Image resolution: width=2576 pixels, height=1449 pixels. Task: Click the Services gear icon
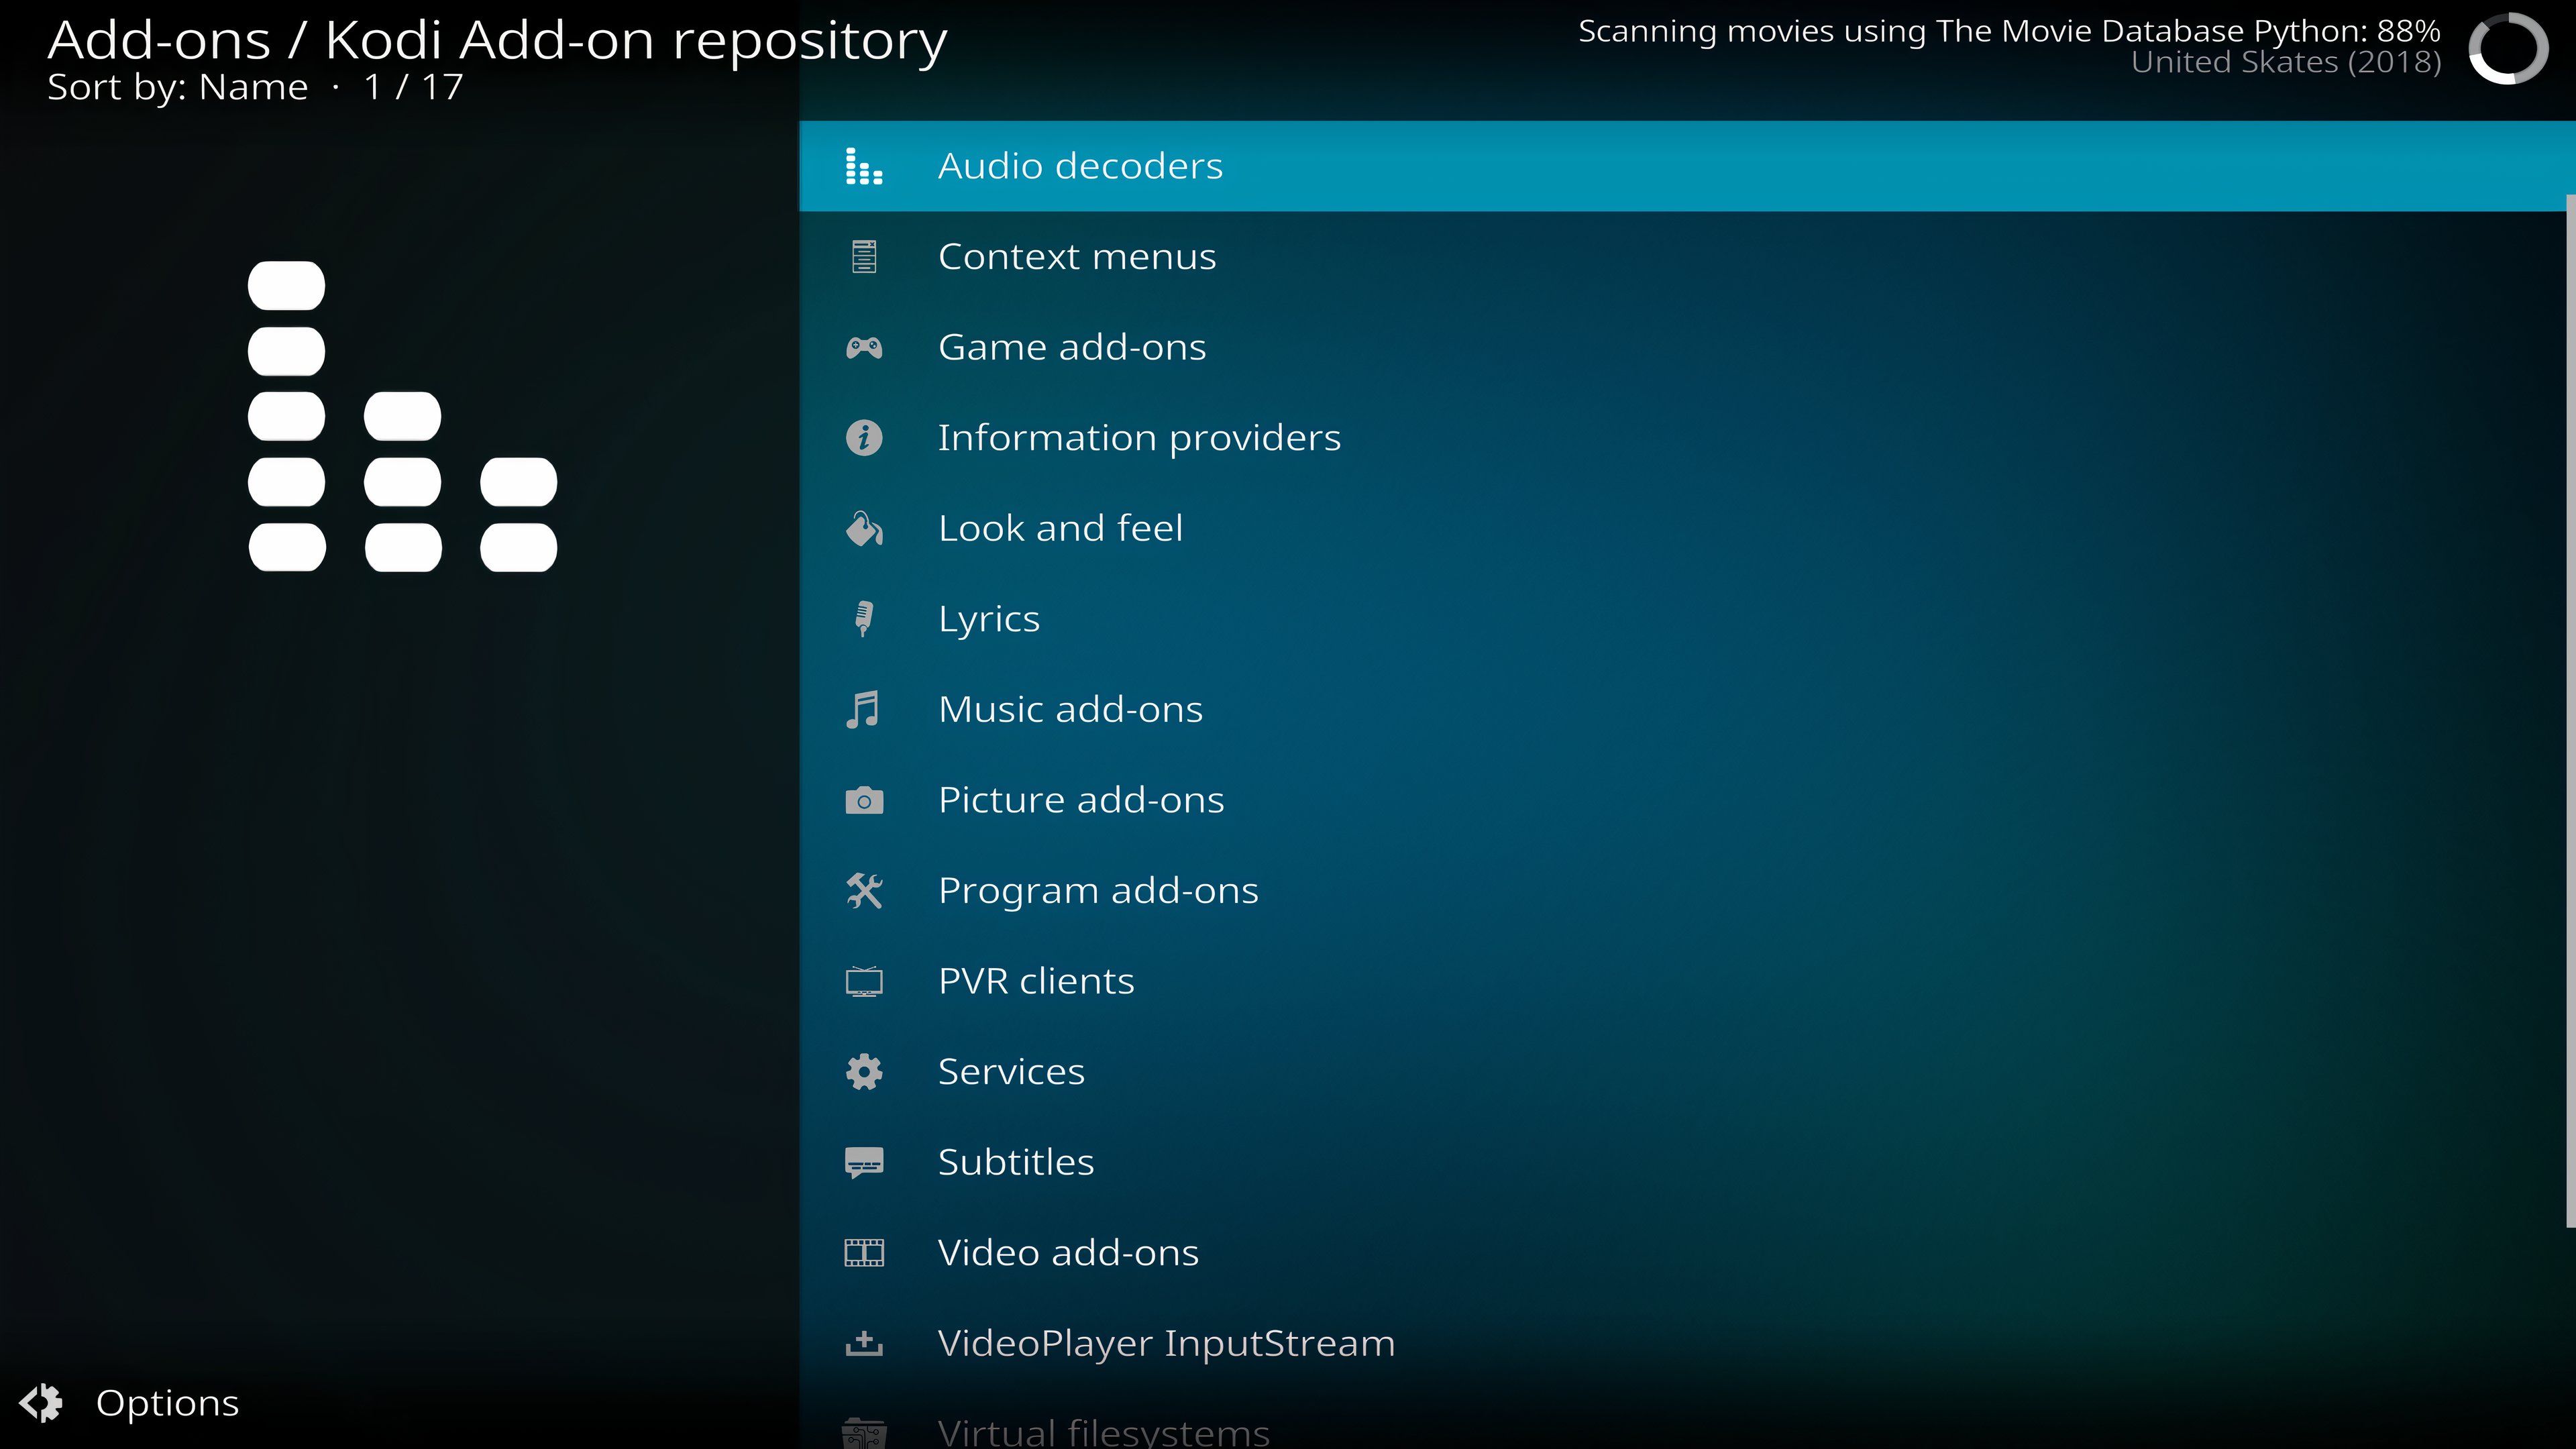[x=865, y=1072]
